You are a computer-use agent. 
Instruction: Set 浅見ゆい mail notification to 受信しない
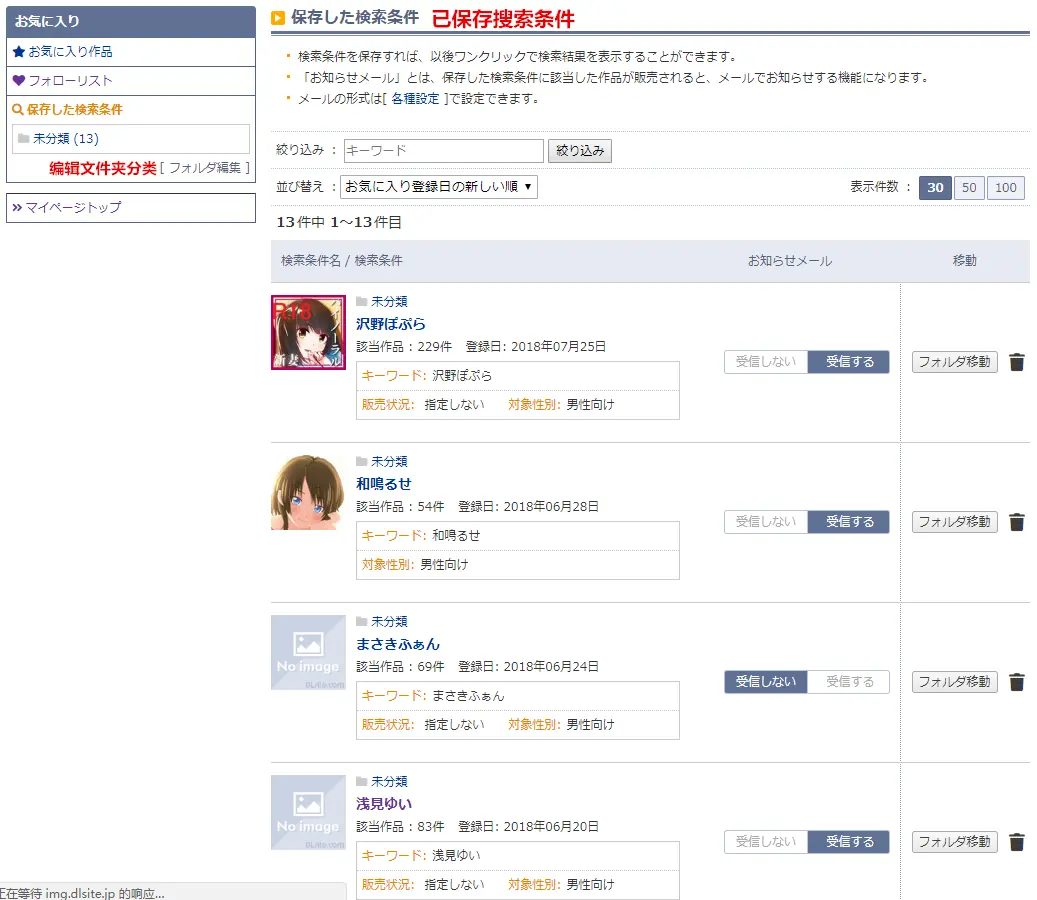[766, 842]
